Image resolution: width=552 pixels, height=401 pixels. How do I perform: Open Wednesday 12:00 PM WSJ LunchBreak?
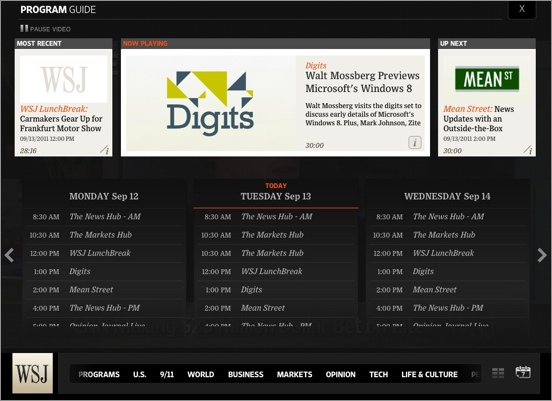coord(448,253)
